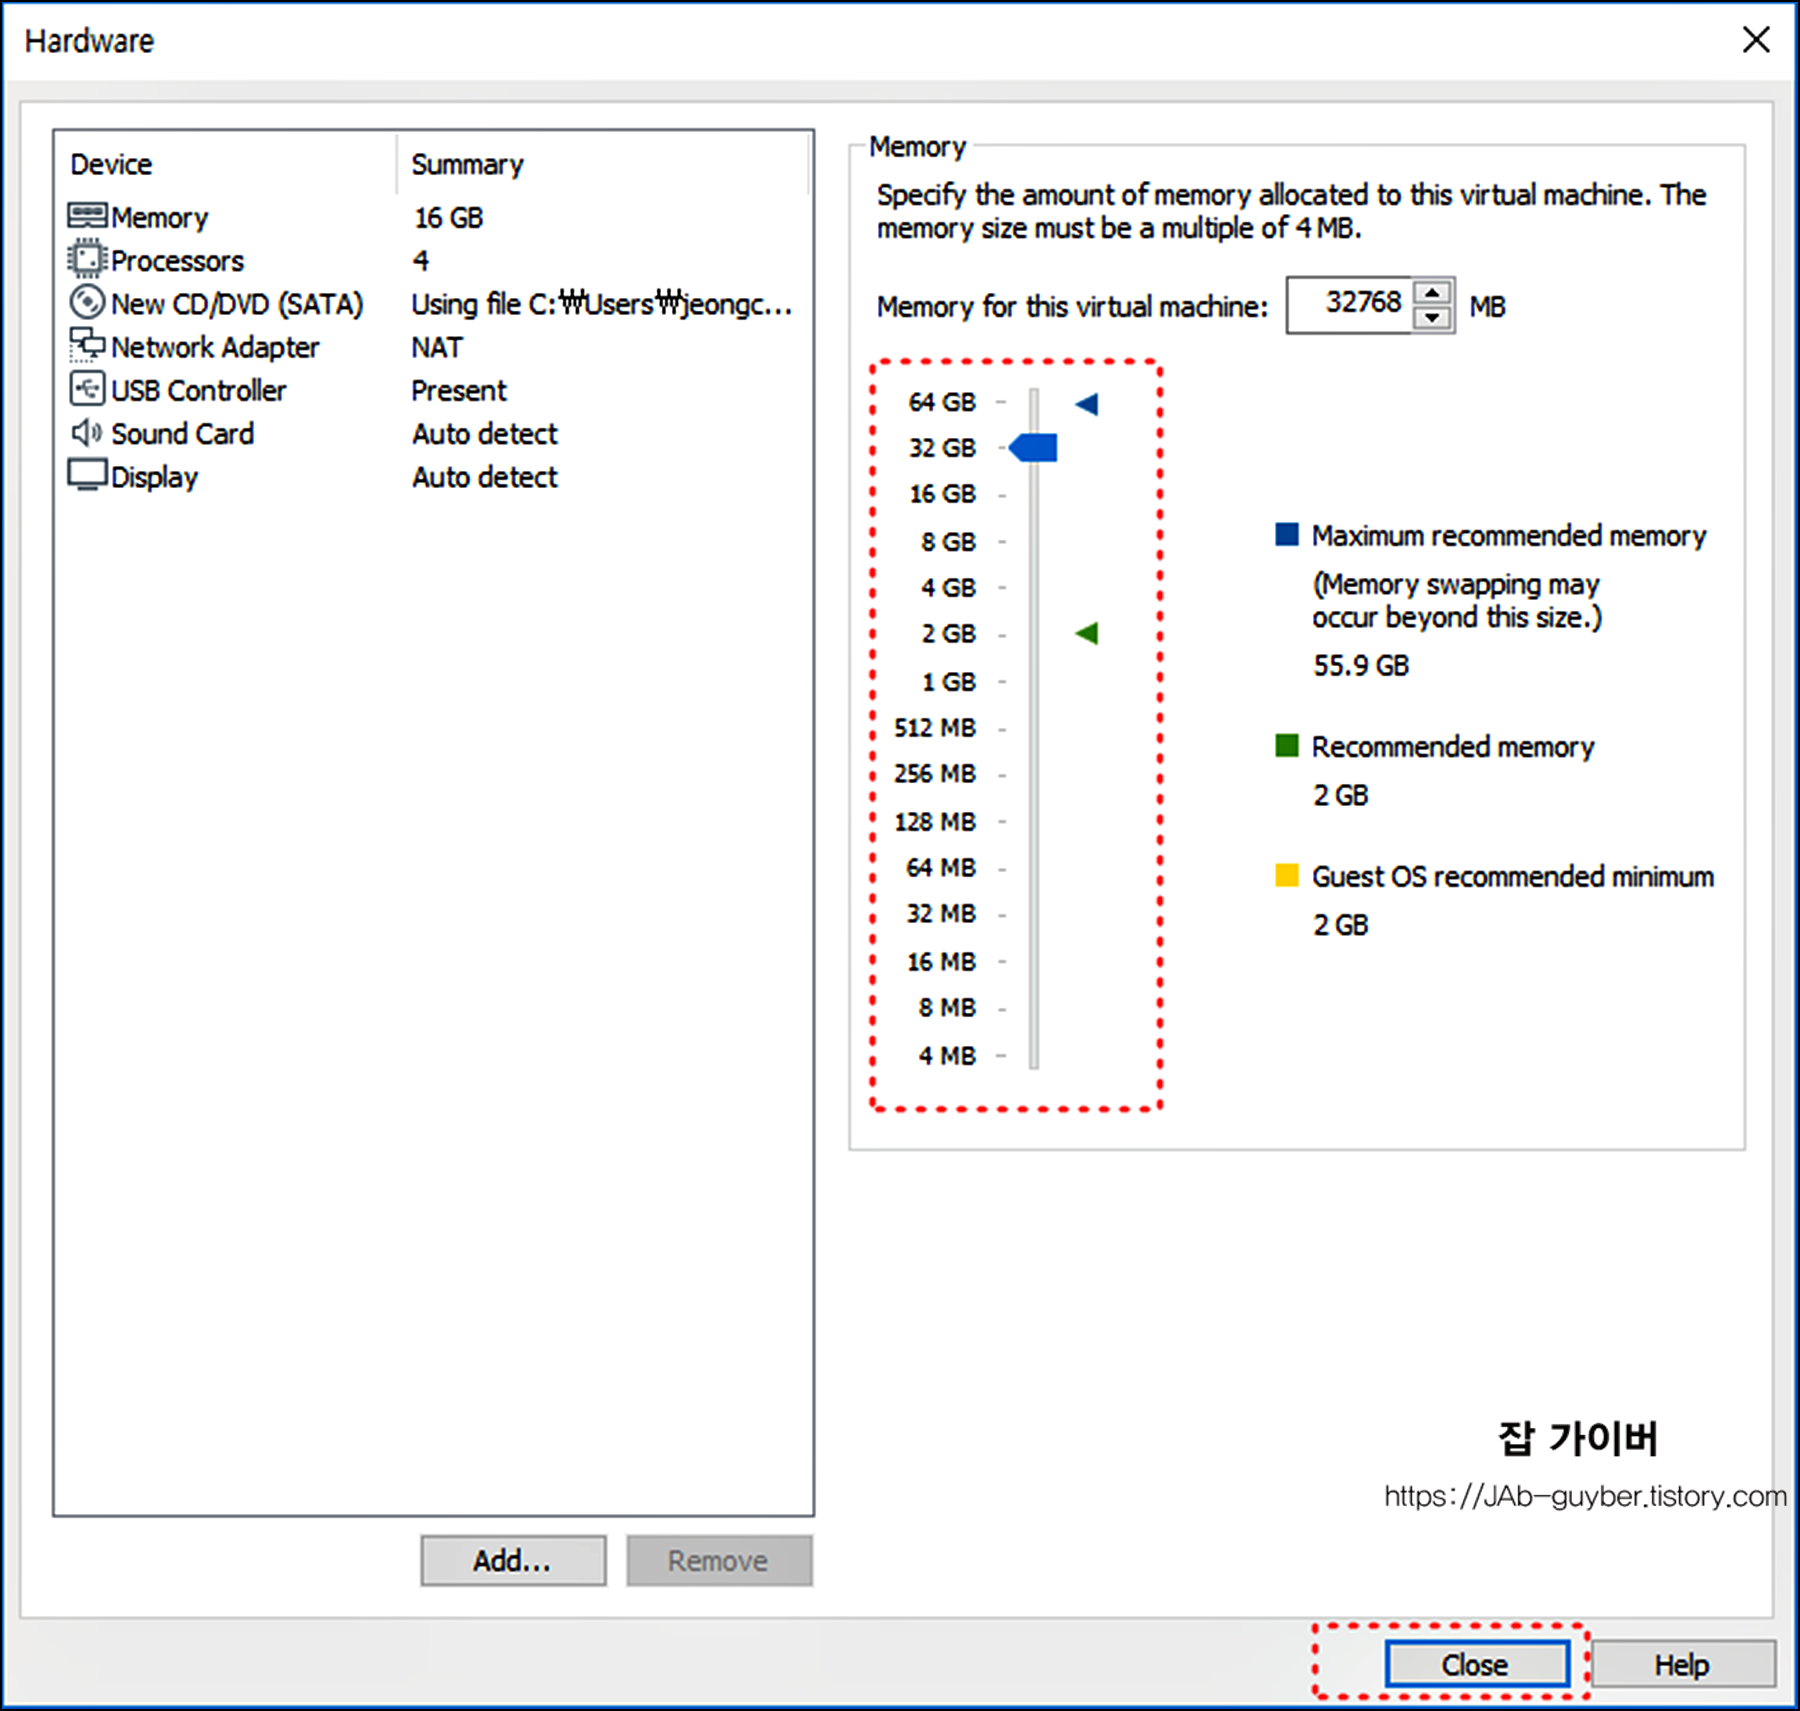Select the USB Controller row label
This screenshot has height=1711, width=1800.
198,390
